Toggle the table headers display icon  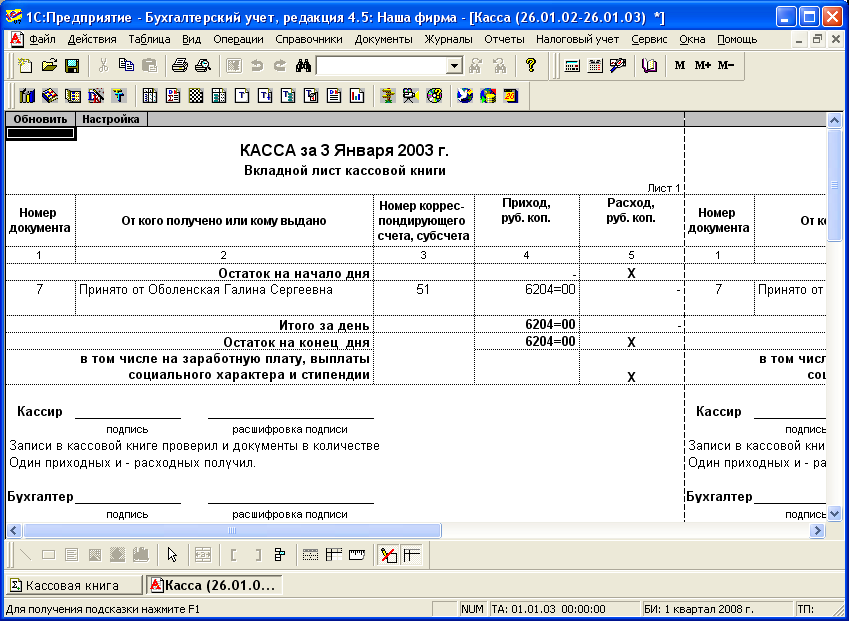tap(334, 554)
